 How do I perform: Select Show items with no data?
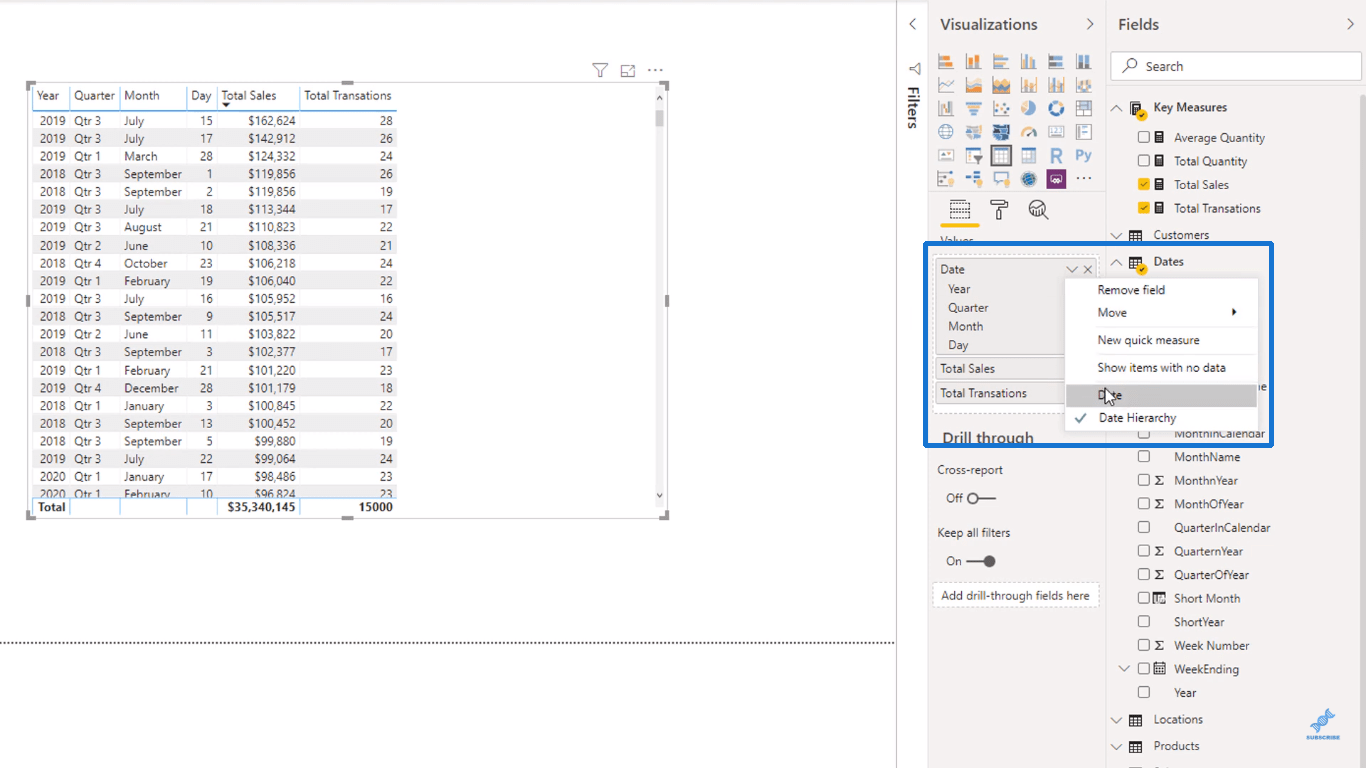tap(1161, 368)
